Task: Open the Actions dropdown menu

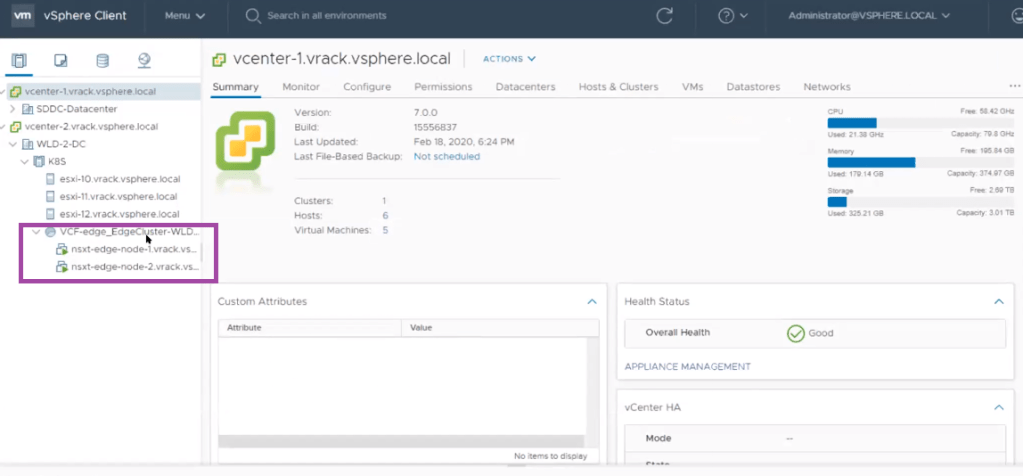Action: click(509, 59)
